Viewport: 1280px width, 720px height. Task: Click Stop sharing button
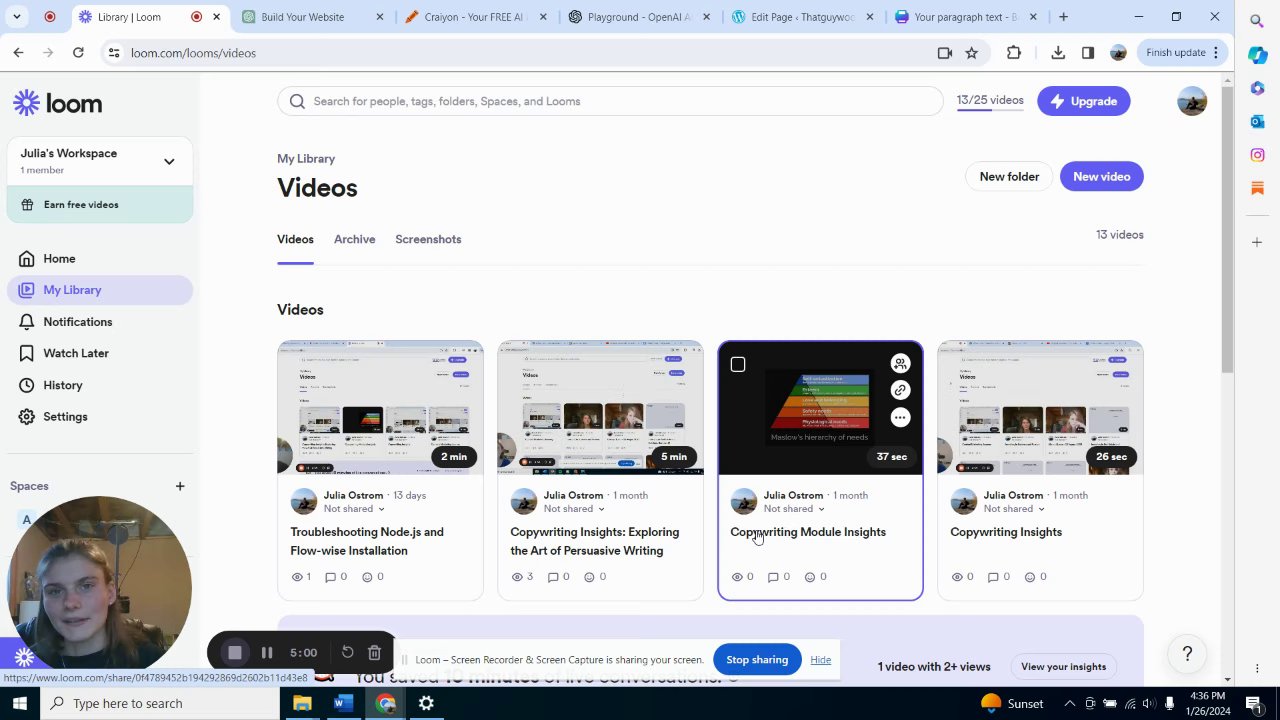click(x=757, y=660)
